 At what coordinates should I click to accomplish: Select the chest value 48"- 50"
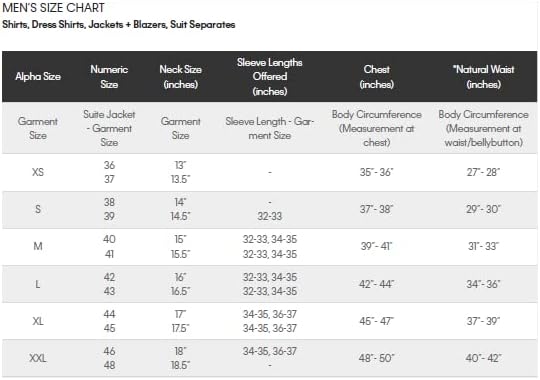376,358
